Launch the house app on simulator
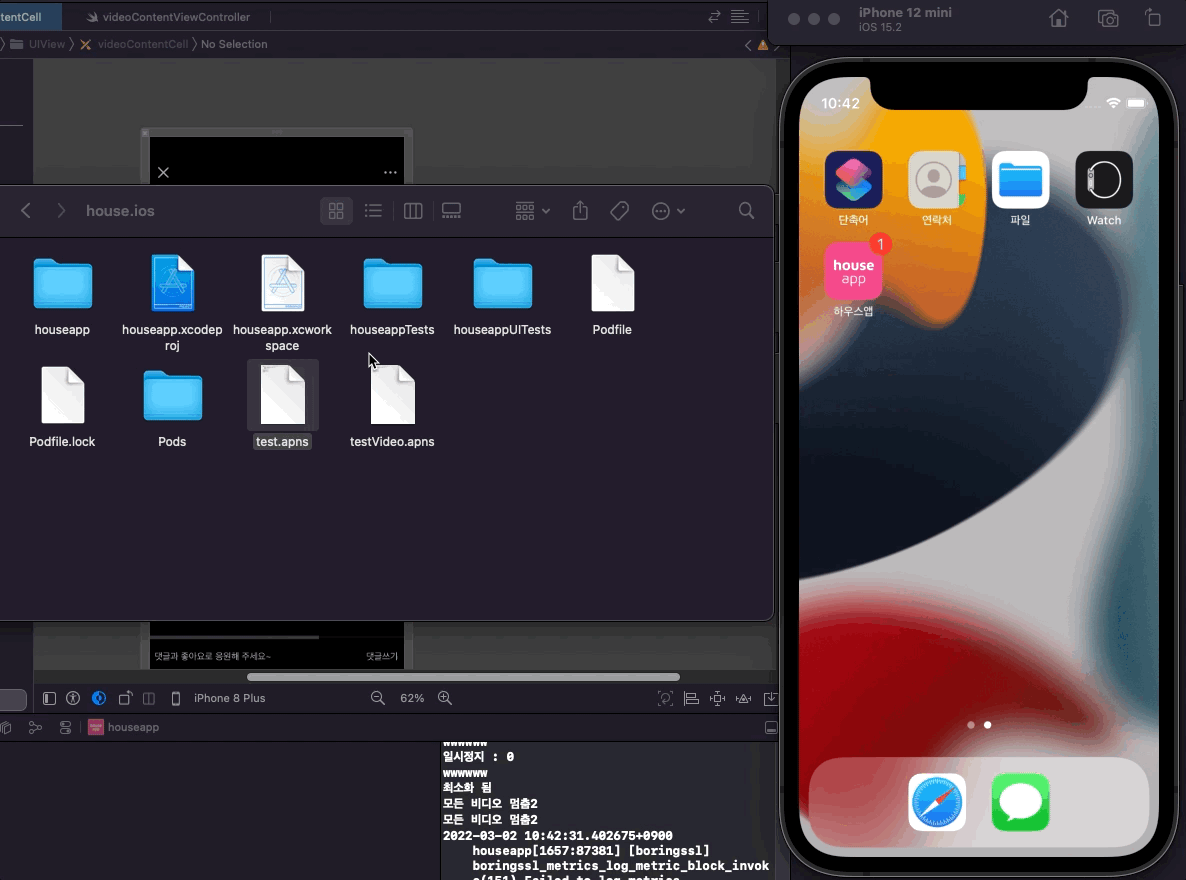Image resolution: width=1186 pixels, height=880 pixels. (x=853, y=271)
